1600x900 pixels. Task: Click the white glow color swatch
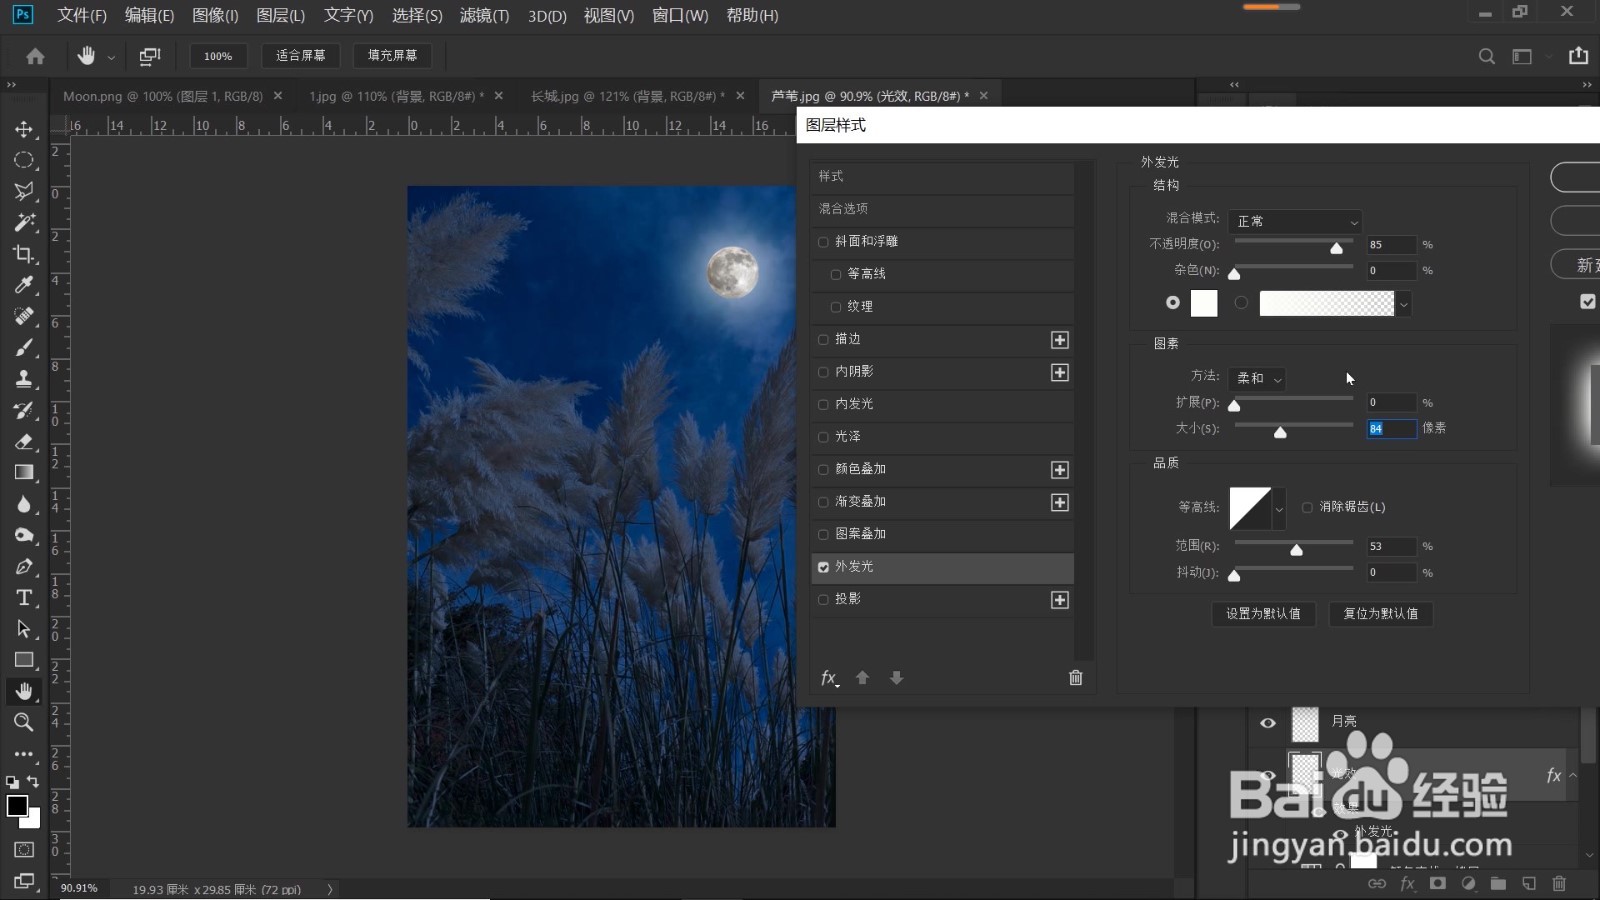(1204, 303)
